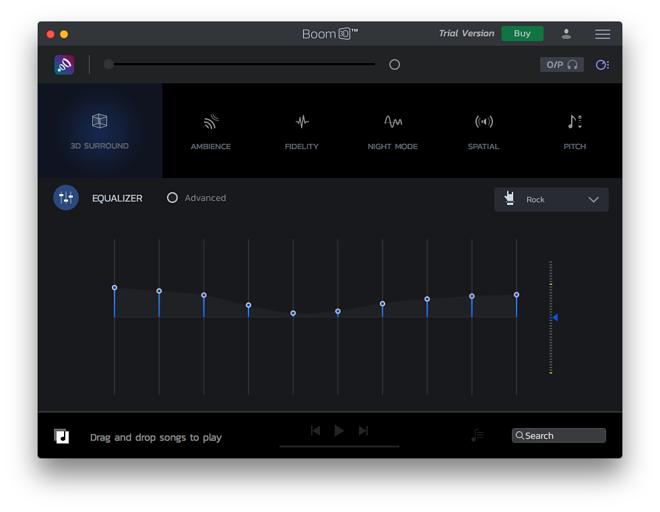Click the music library album icon
660x512 pixels.
[x=61, y=436]
